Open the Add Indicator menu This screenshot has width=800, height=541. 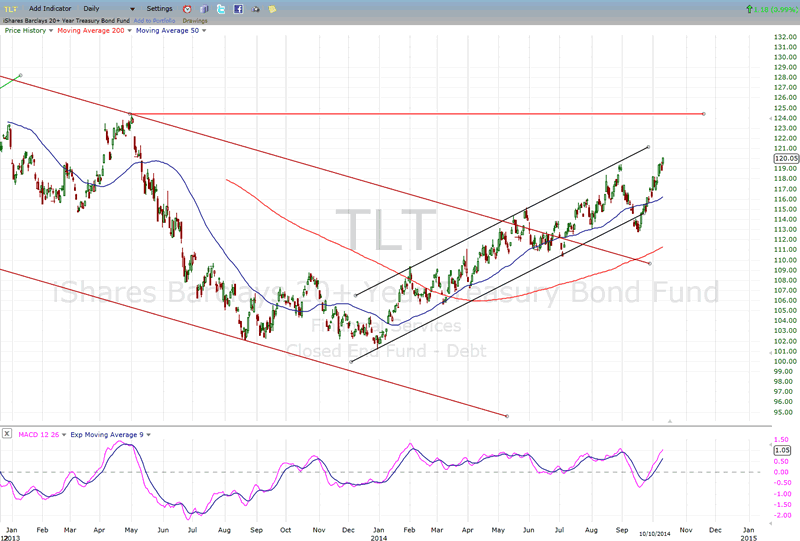pyautogui.click(x=50, y=9)
